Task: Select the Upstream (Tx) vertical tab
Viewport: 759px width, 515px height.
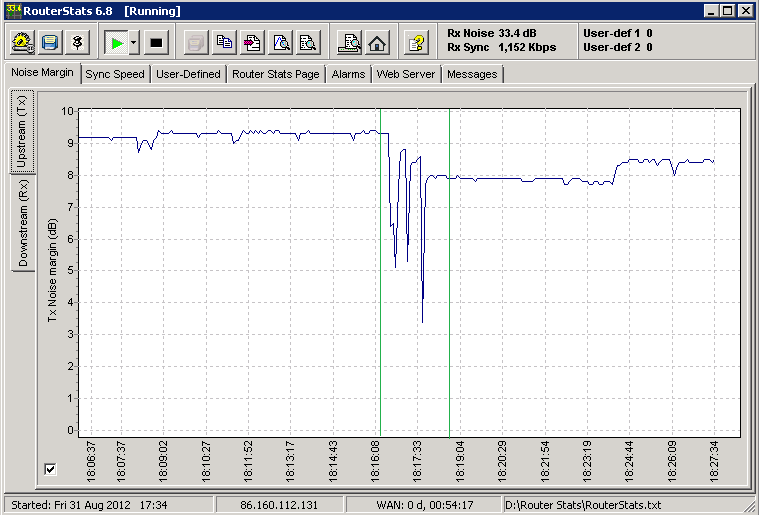Action: tap(23, 132)
